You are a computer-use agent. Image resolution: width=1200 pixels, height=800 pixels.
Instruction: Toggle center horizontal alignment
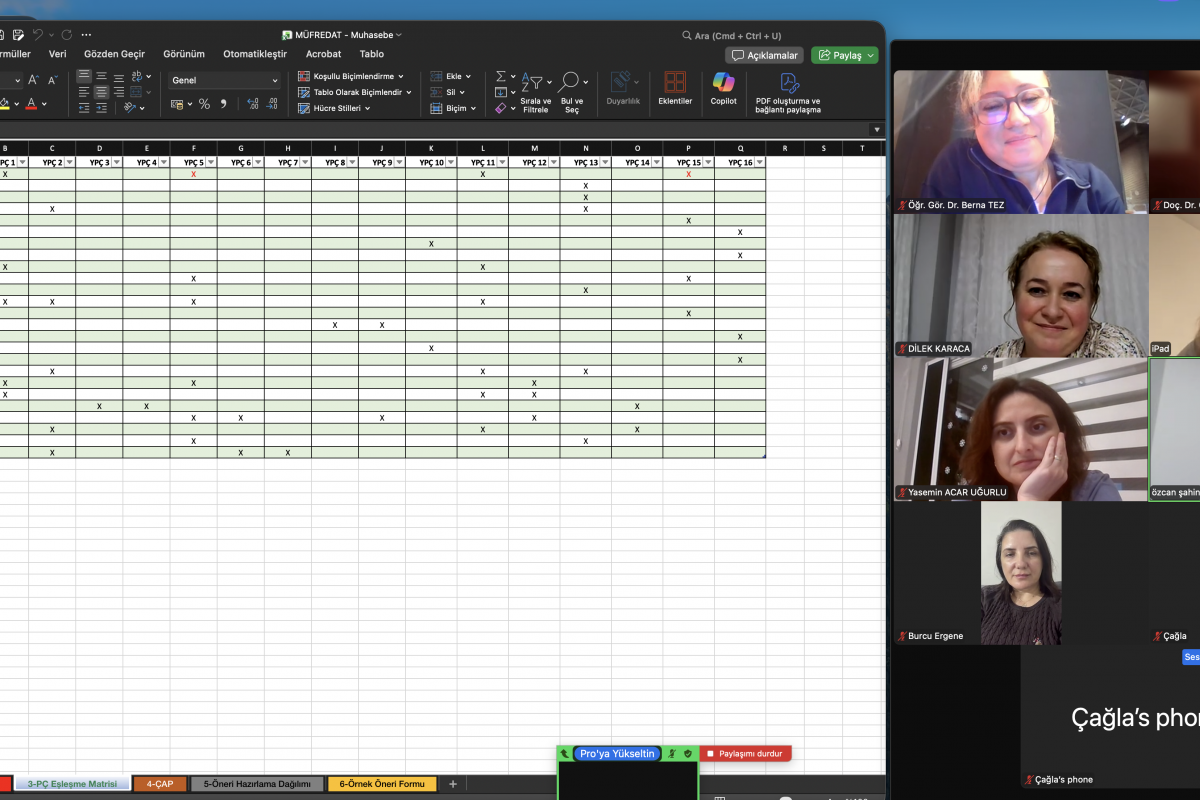click(101, 92)
